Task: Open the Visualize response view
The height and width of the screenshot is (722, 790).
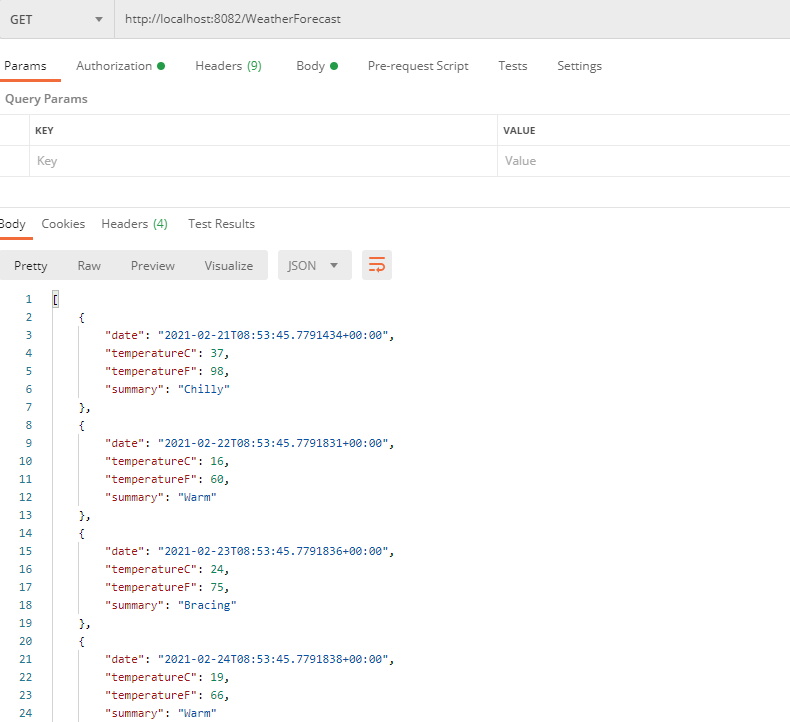Action: click(x=229, y=265)
